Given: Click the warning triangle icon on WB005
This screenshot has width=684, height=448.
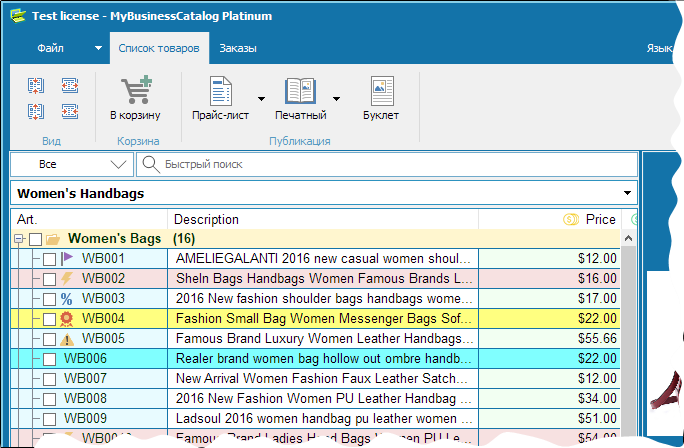Looking at the screenshot, I should coord(67,339).
